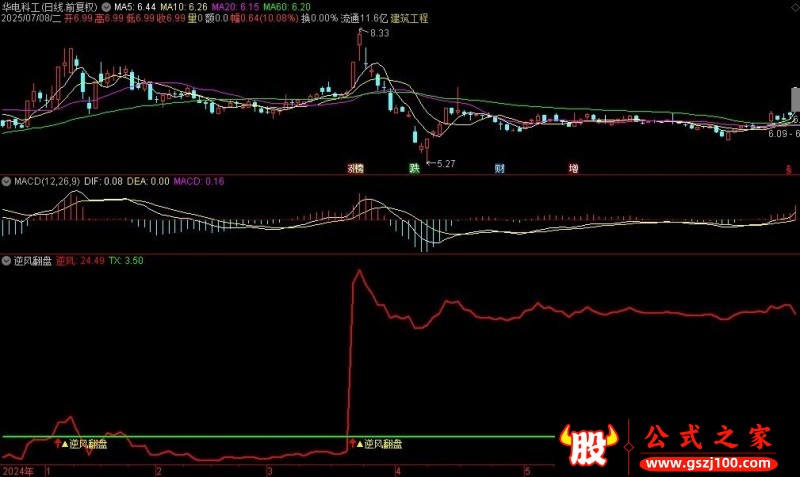
Task: Click the date 2025/07/08/二
Action: click(x=32, y=18)
